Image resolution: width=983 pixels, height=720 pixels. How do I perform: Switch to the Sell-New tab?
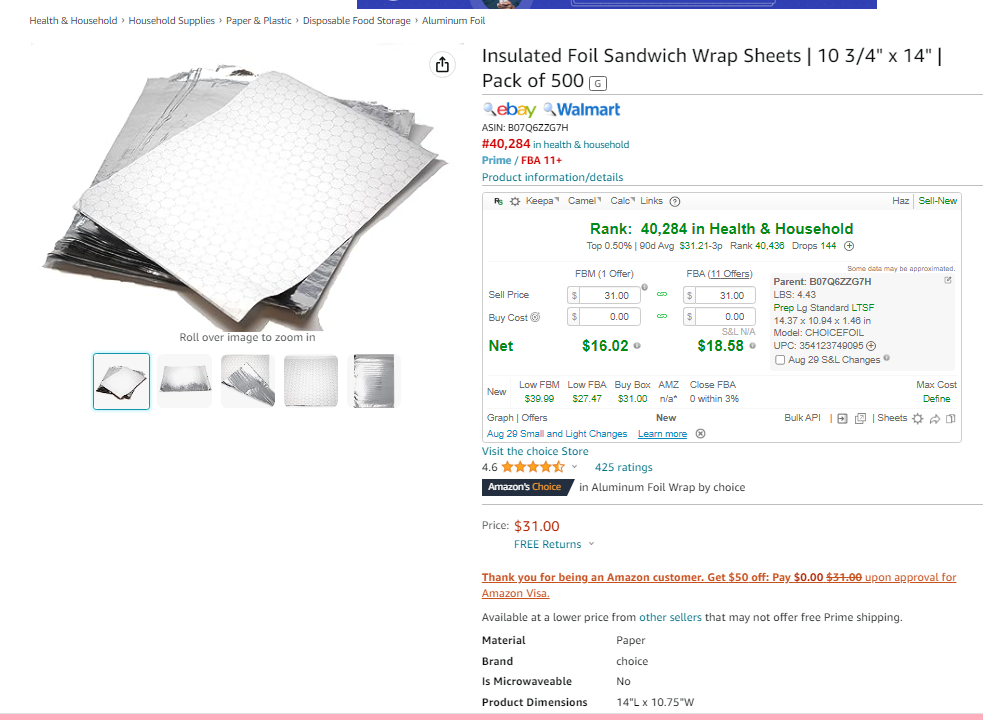point(937,201)
